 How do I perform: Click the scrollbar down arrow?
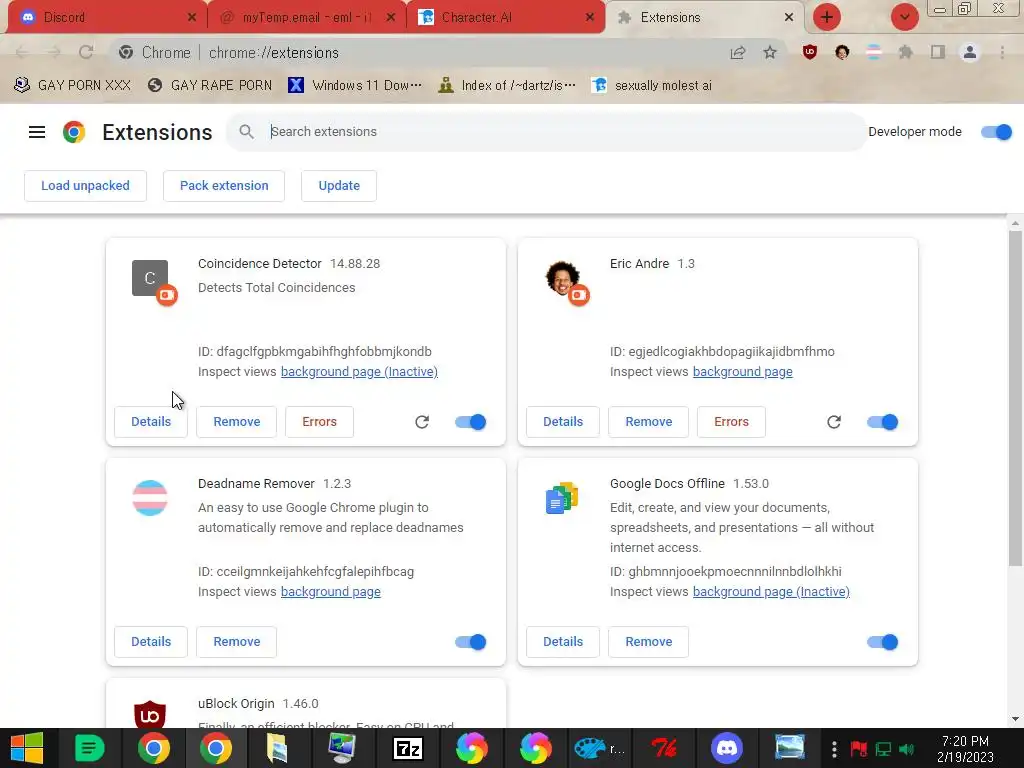1016,719
